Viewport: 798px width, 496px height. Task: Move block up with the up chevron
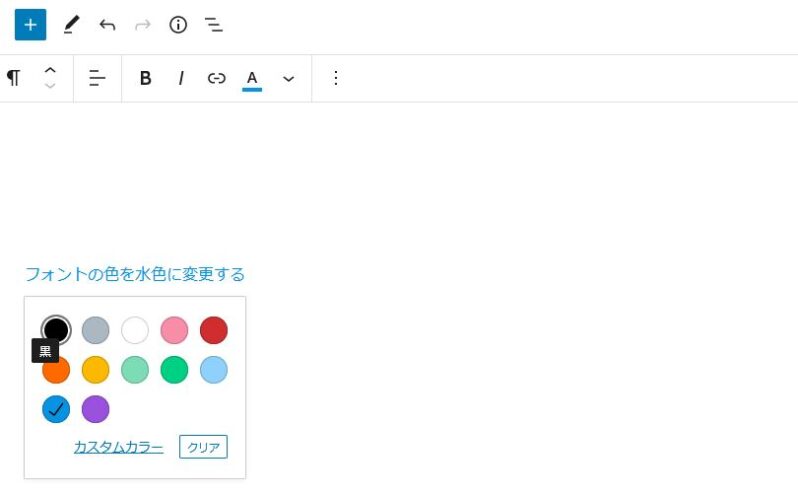click(x=50, y=70)
